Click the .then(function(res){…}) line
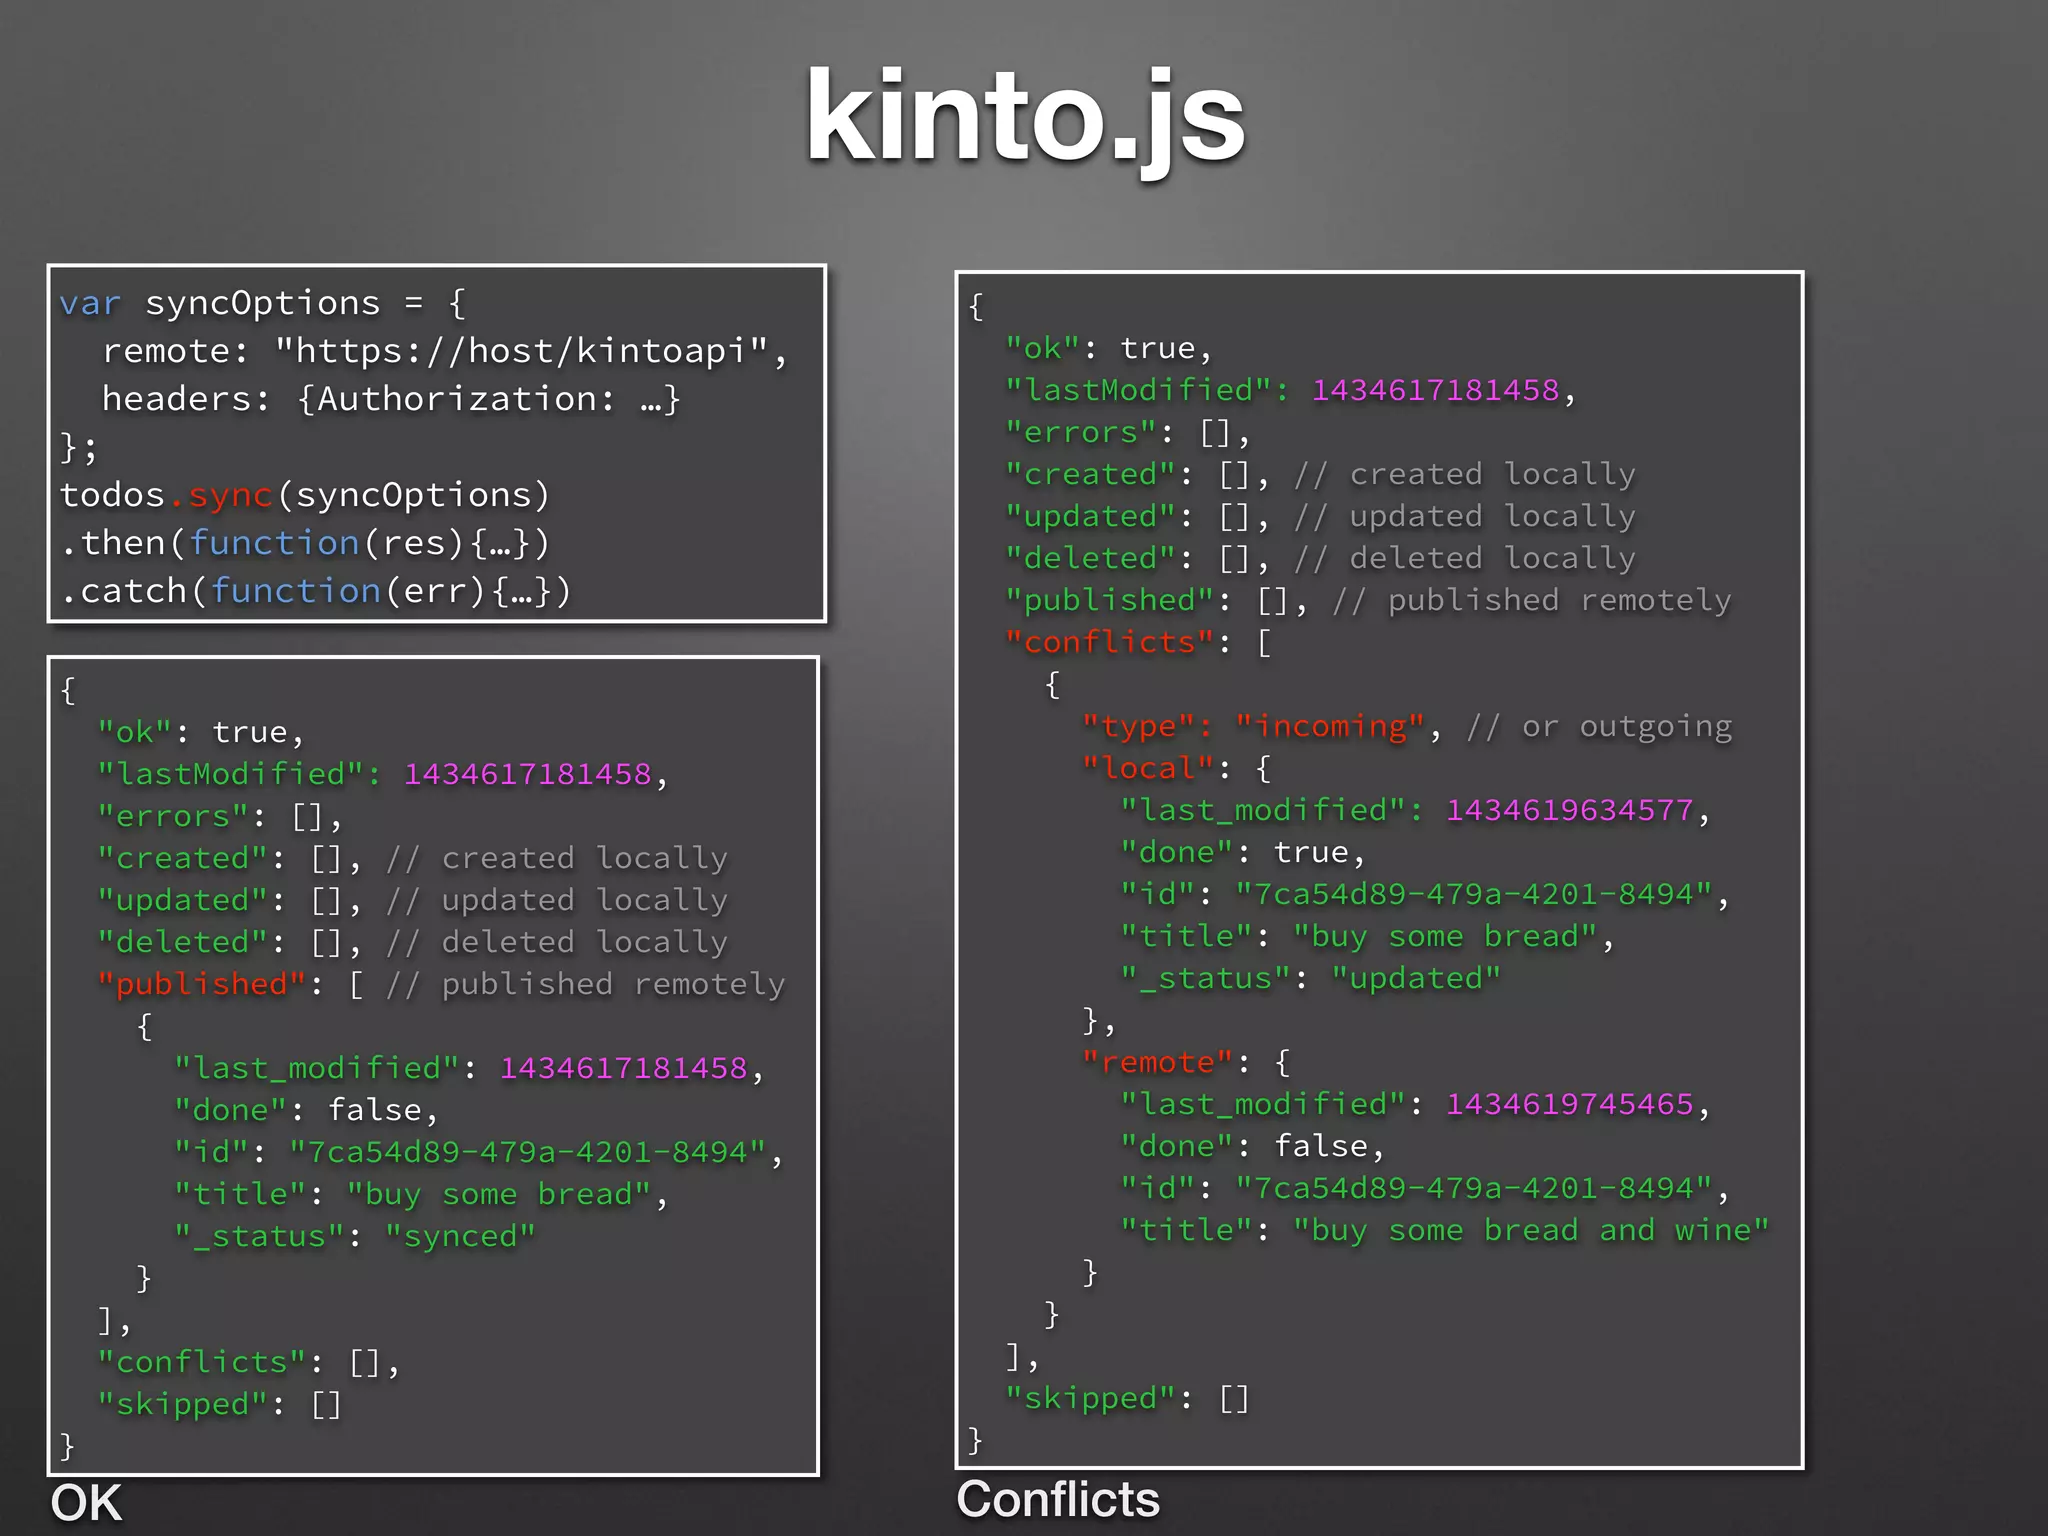The width and height of the screenshot is (2048, 1536). click(x=305, y=543)
